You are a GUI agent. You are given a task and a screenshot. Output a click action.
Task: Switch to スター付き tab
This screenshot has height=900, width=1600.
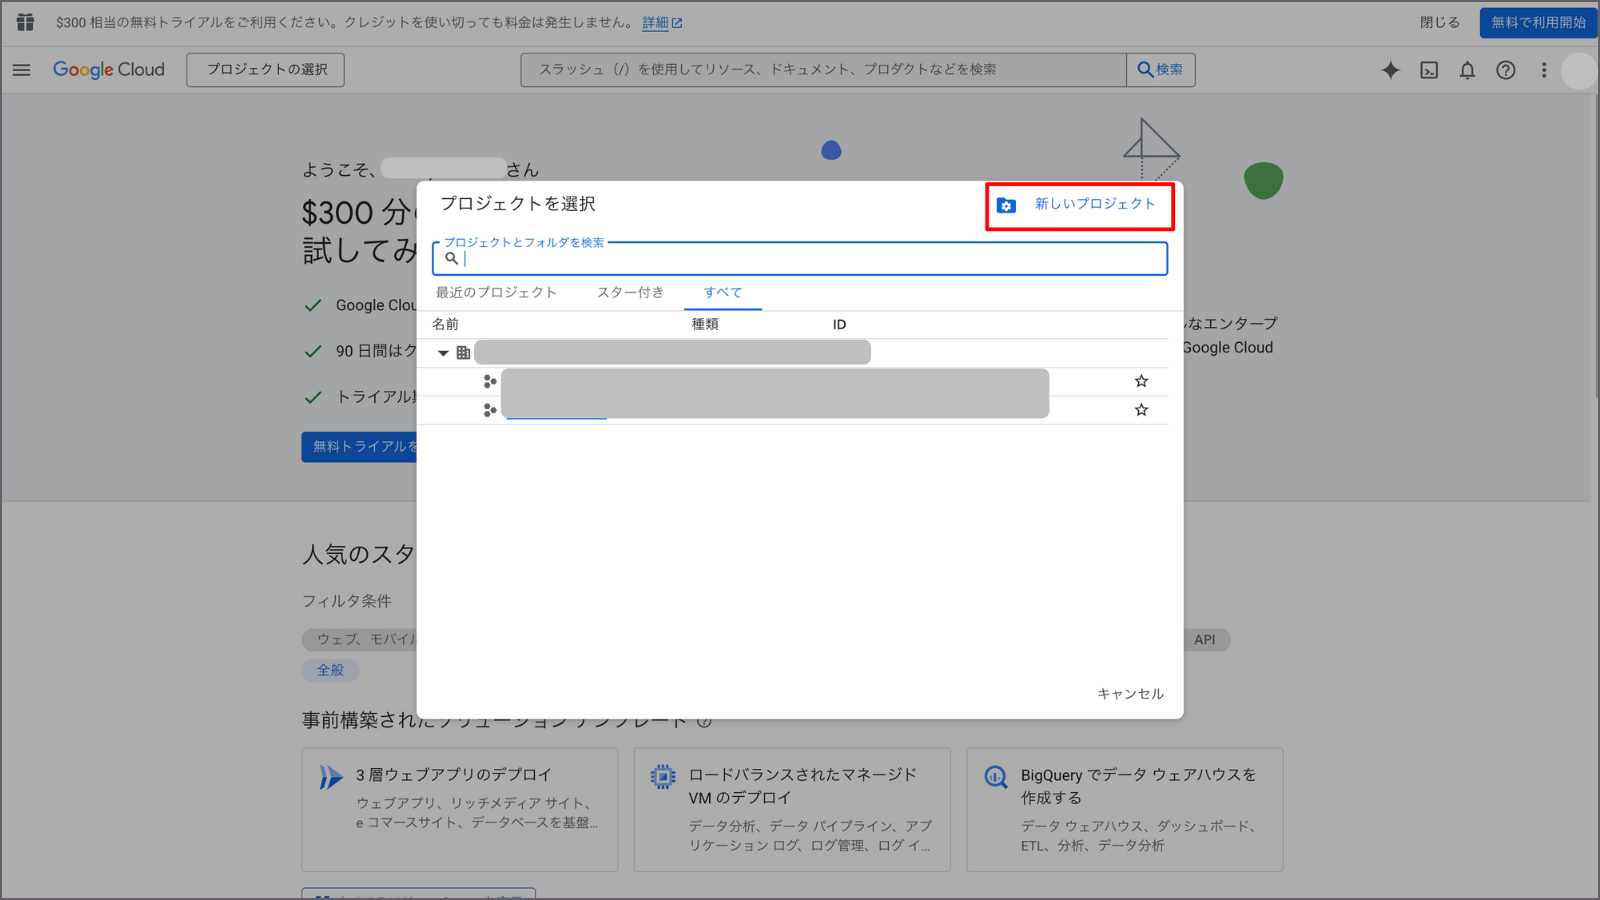coord(630,292)
